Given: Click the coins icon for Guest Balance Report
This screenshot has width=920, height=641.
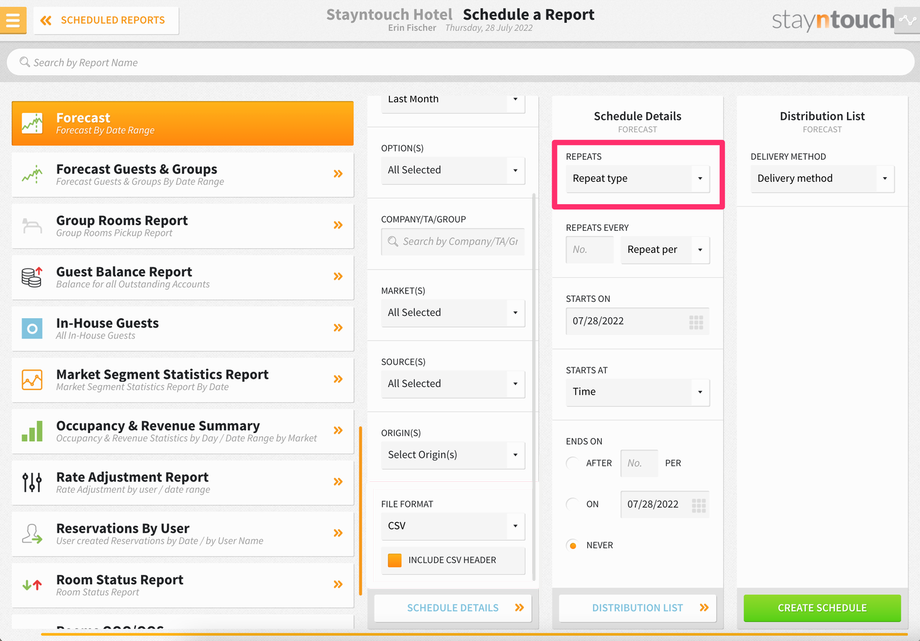Looking at the screenshot, I should (32, 276).
